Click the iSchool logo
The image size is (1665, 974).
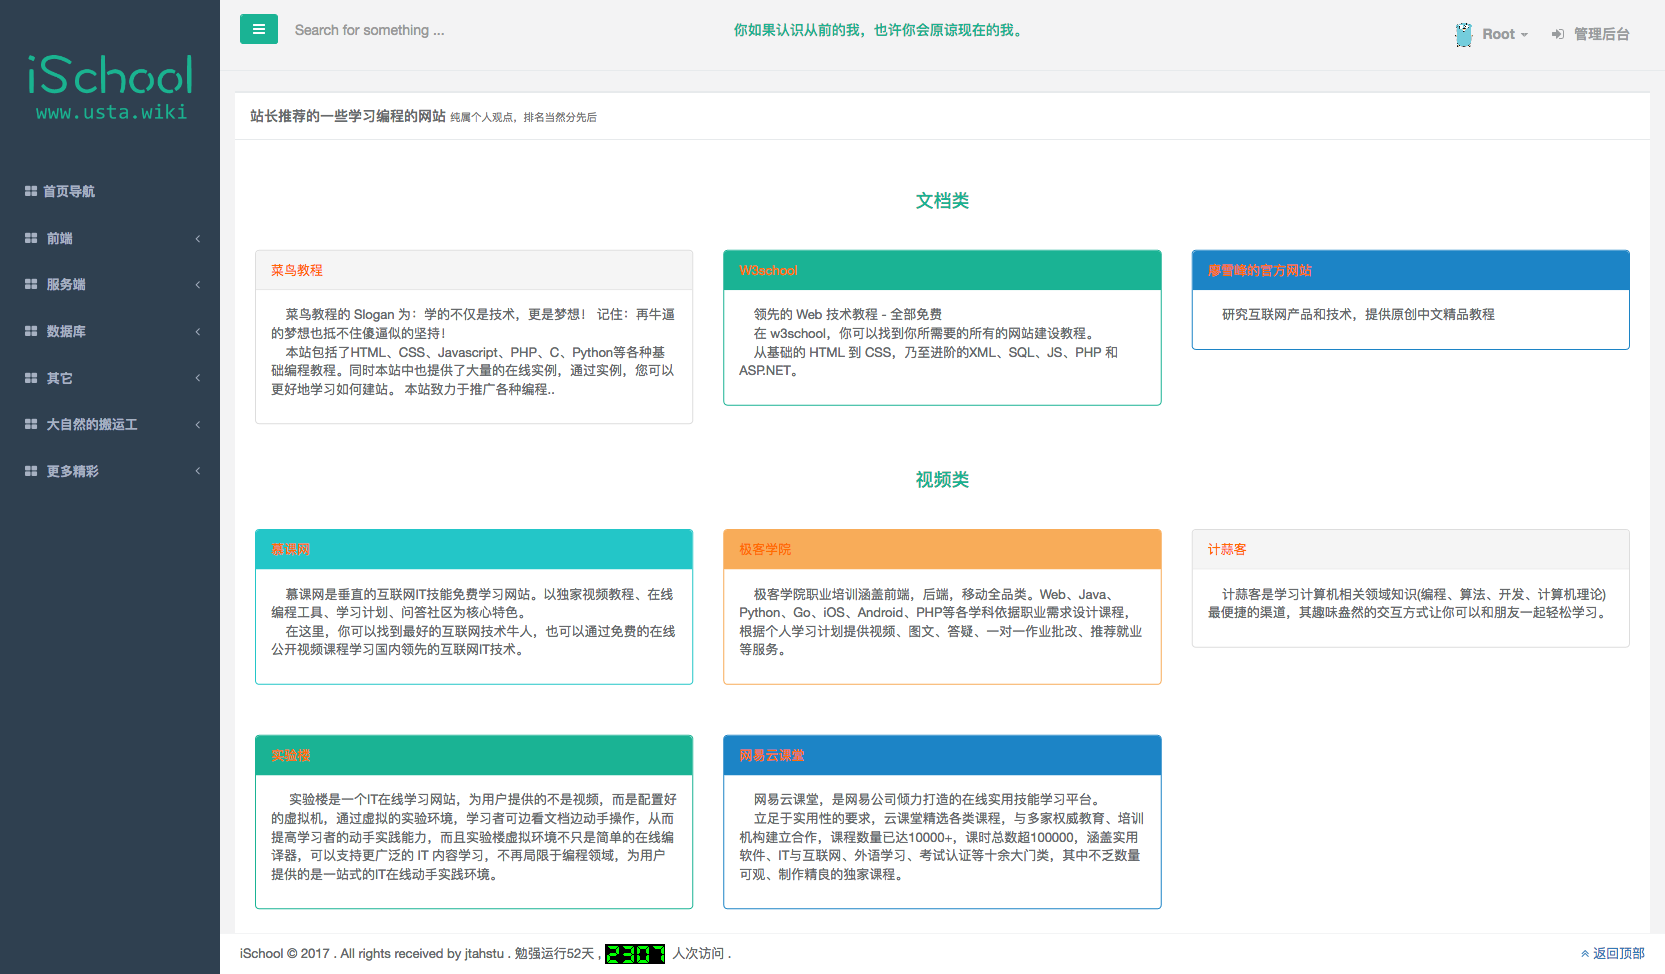(110, 76)
